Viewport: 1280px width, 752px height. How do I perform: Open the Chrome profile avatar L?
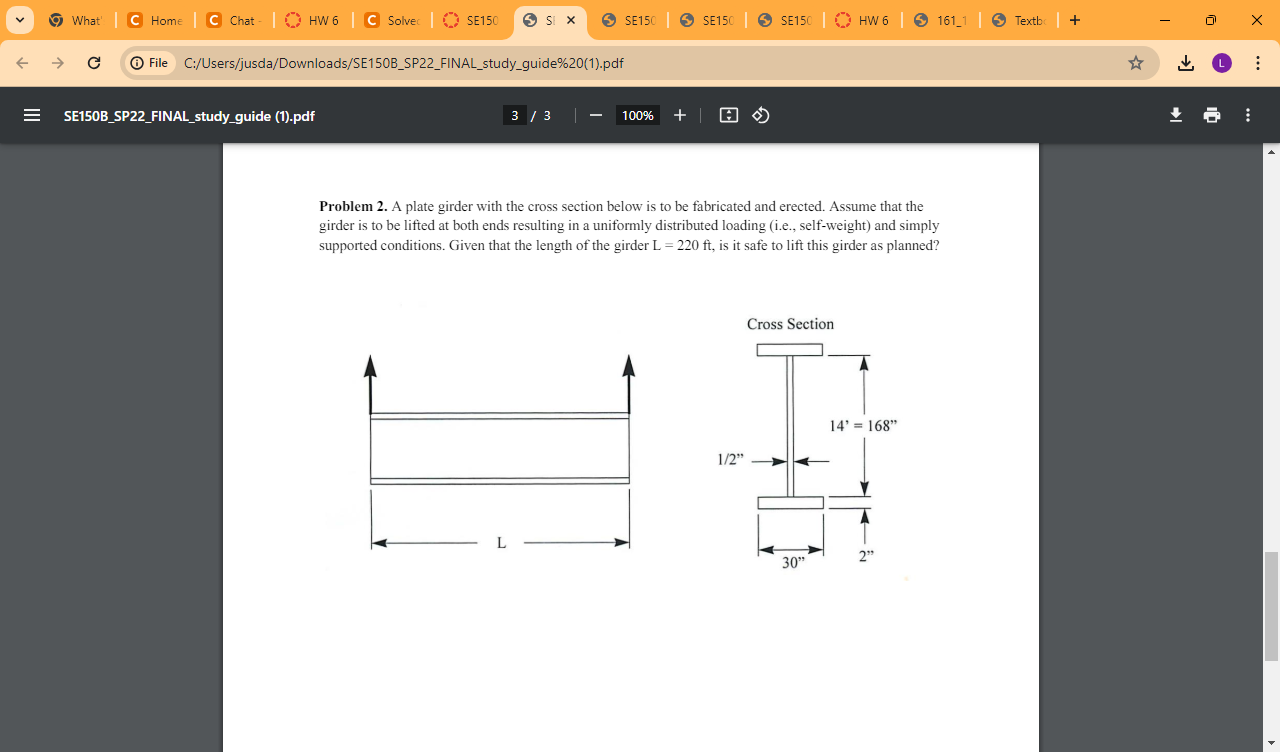[1221, 63]
